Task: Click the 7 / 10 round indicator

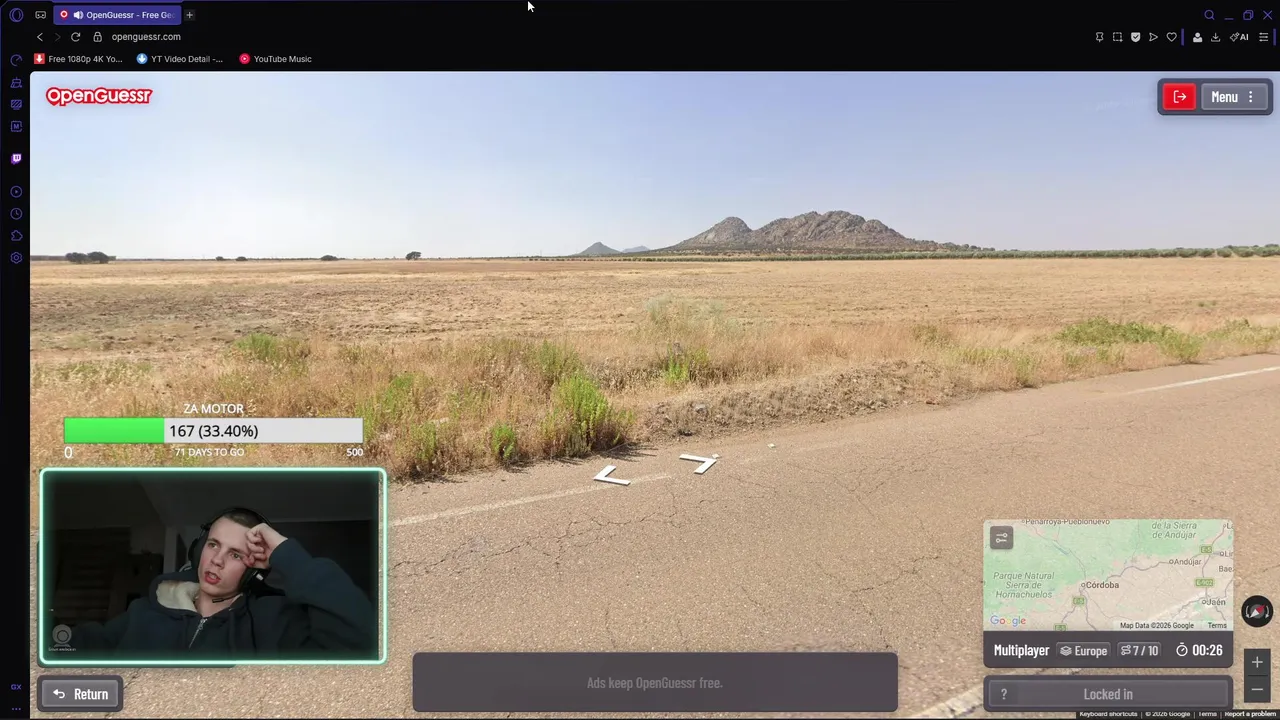Action: [x=1139, y=650]
